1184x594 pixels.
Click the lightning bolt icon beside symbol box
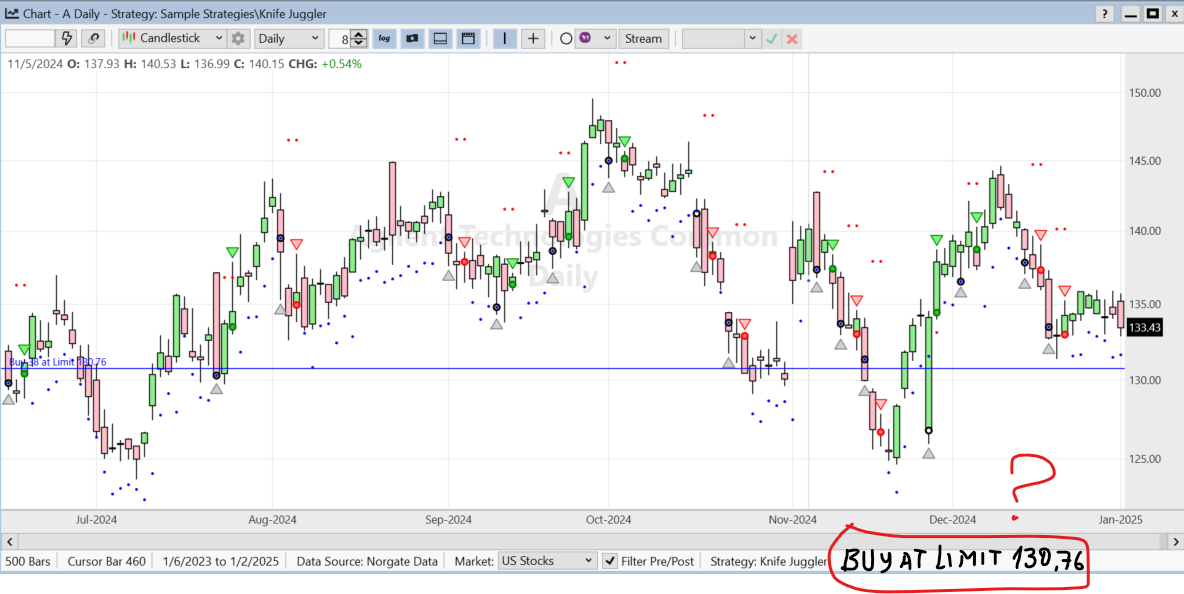coord(68,39)
